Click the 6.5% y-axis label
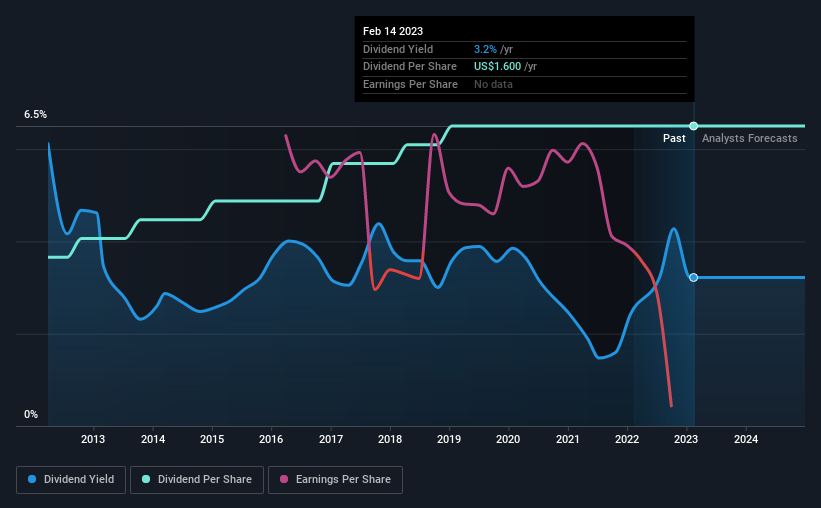 (x=36, y=115)
